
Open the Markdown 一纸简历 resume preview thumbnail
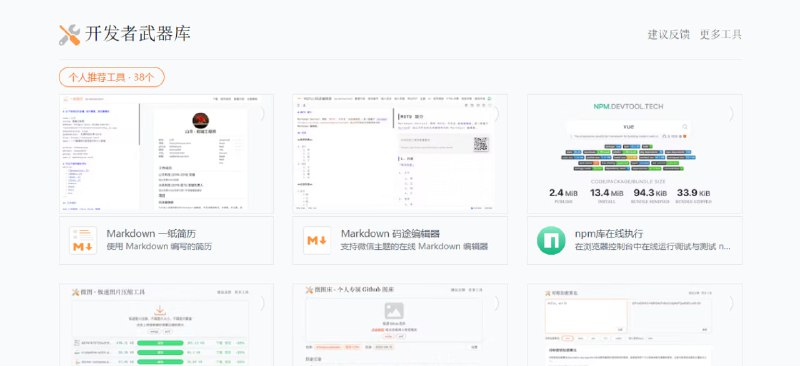[166, 154]
